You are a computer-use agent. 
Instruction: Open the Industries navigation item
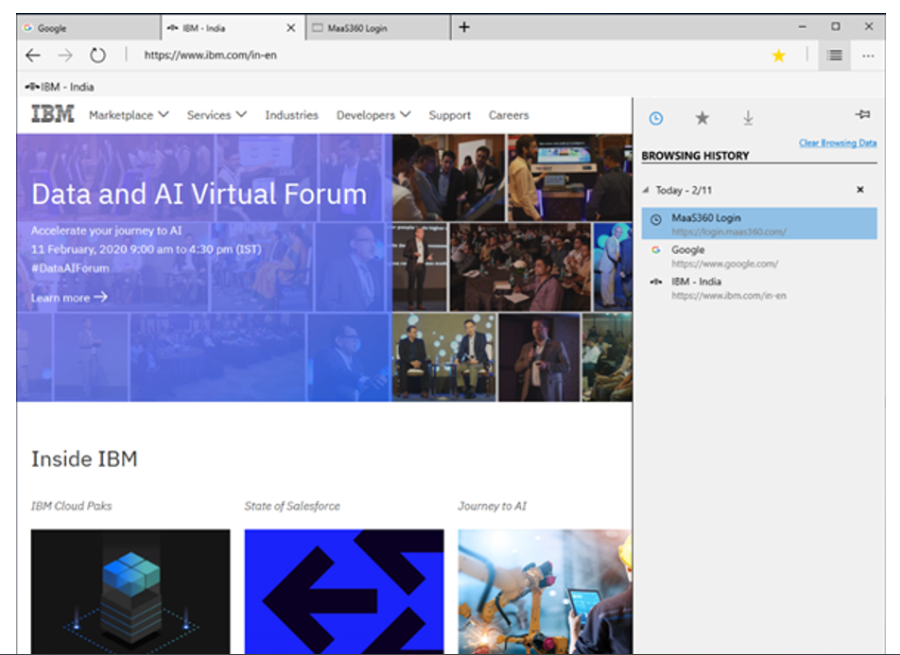tap(292, 115)
